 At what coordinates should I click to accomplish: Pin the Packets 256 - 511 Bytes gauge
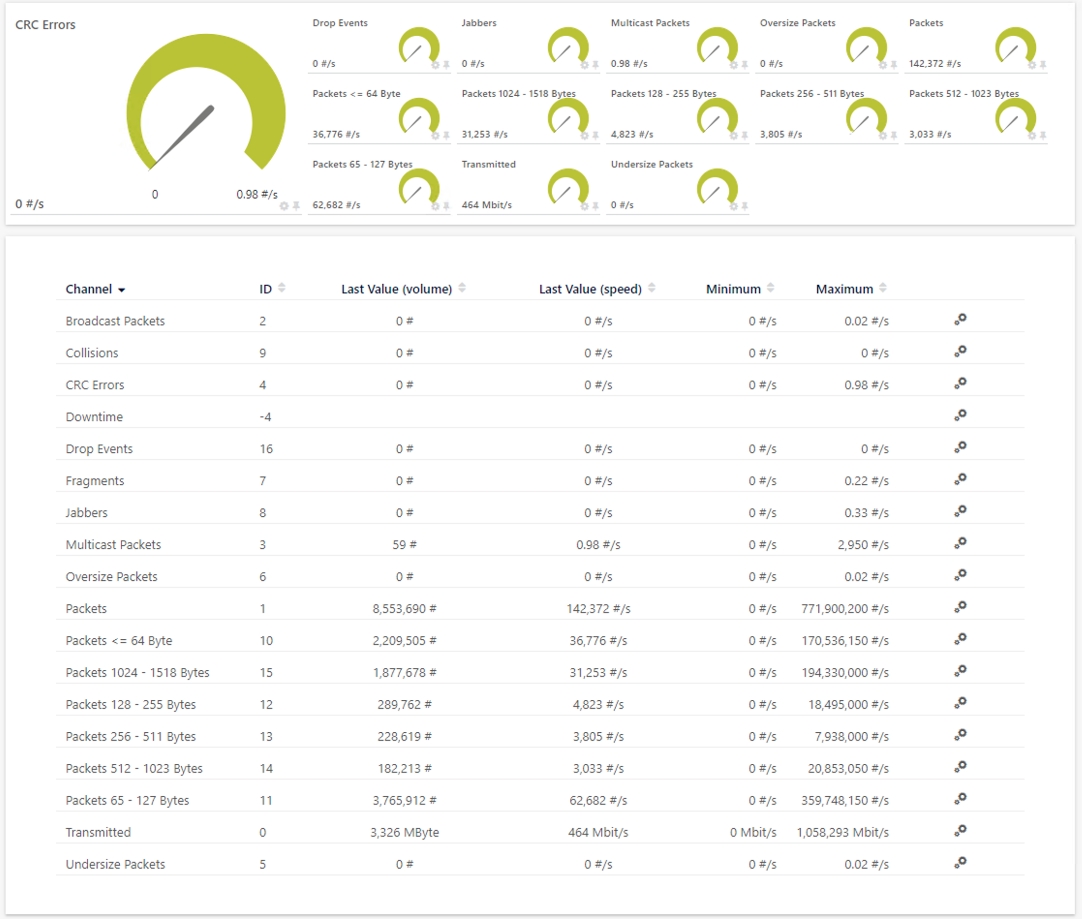(x=893, y=136)
